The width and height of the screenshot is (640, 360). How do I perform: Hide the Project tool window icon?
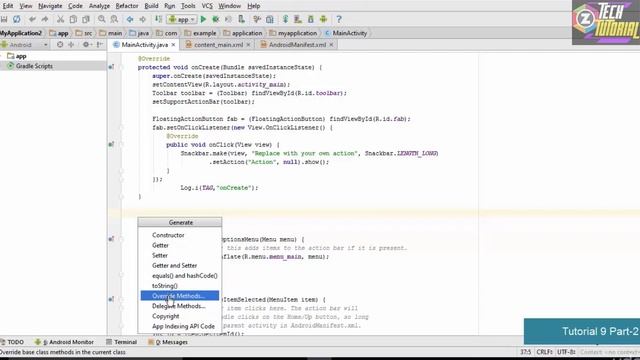pos(100,44)
